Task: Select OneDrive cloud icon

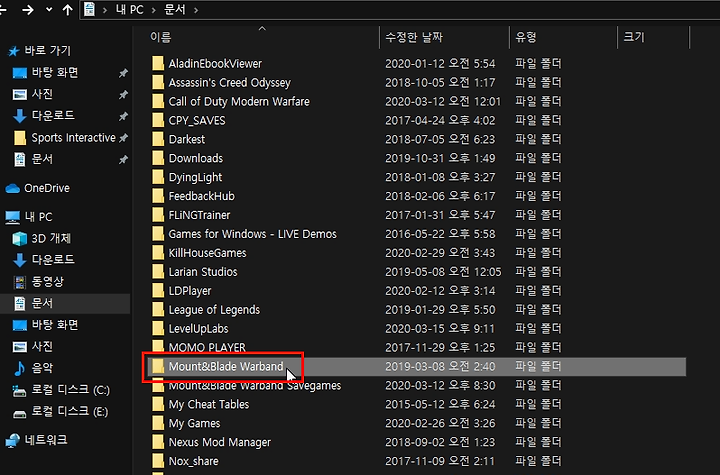Action: coord(12,188)
